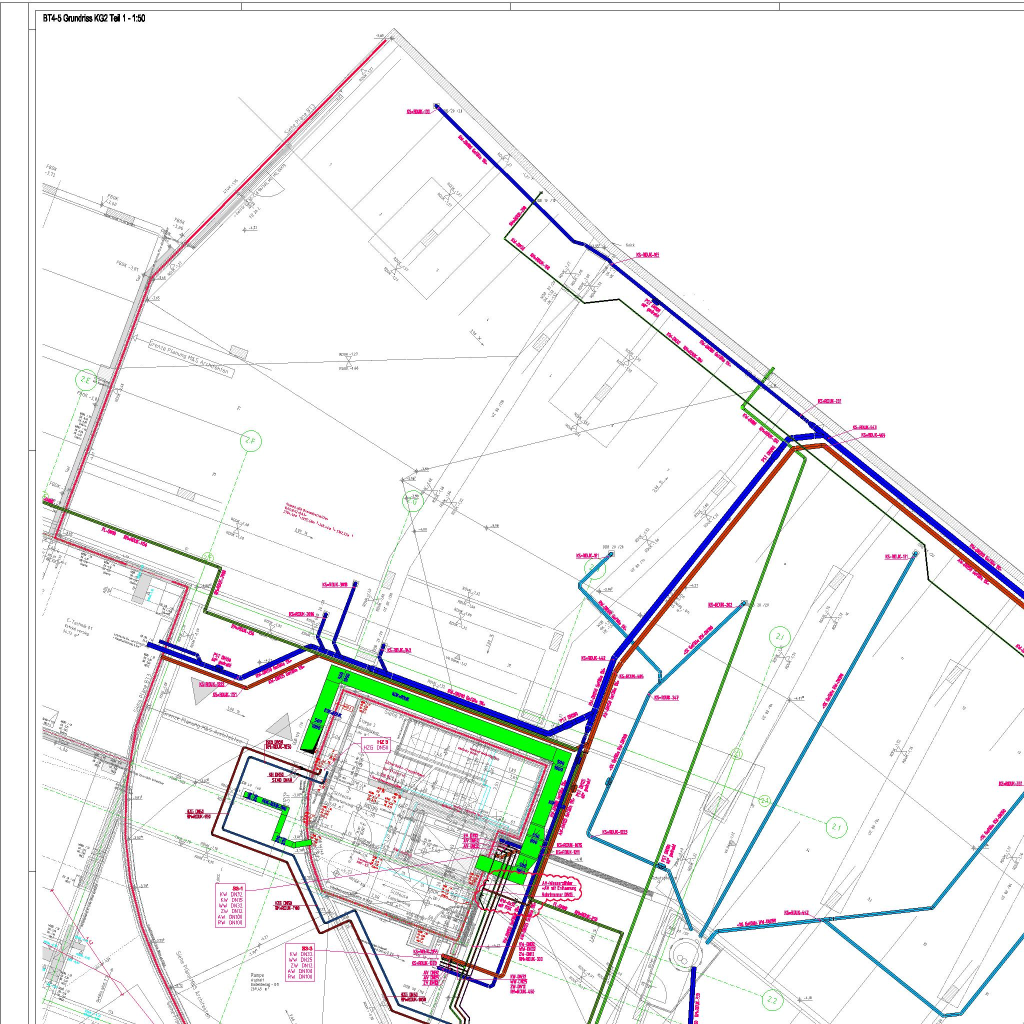Screen dimensions: 1024x1024
Task: Select the green axis marker circle 2.E
Action: (87, 380)
